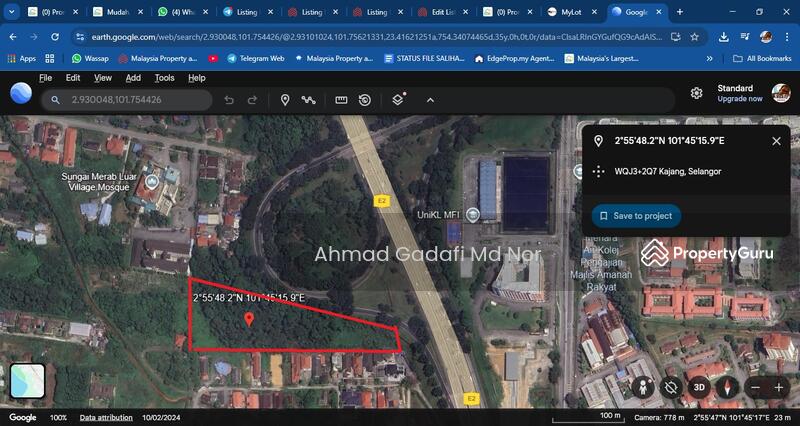800x426 pixels.
Task: Toggle the rotate view orbit button
Action: [671, 387]
